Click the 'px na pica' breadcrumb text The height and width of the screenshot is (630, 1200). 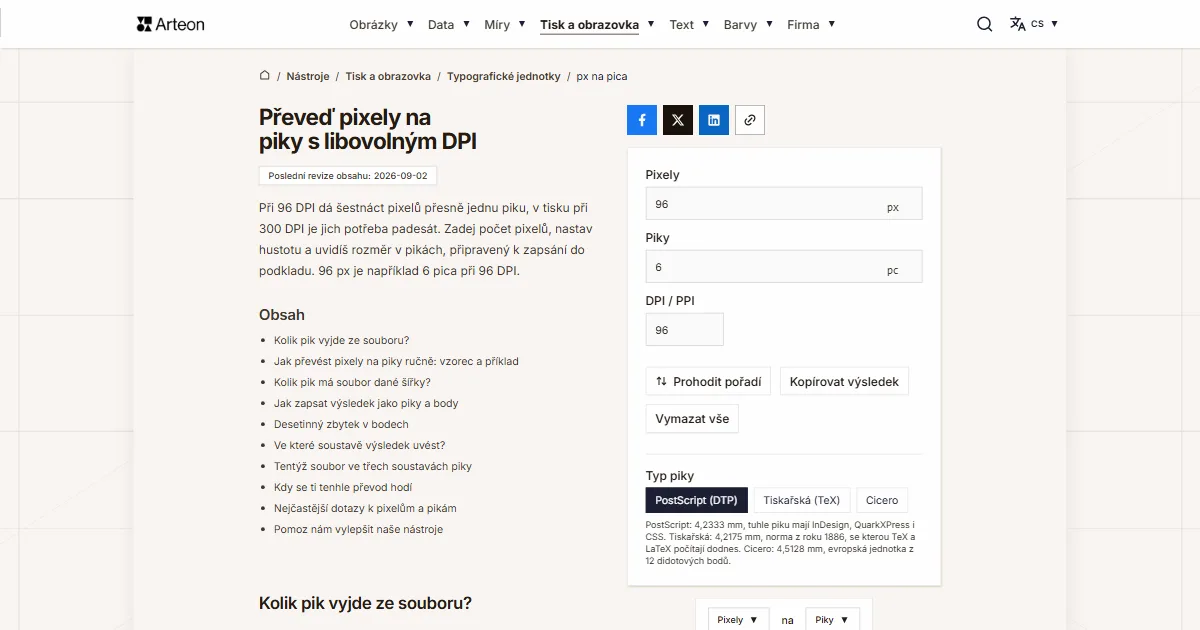tap(602, 76)
